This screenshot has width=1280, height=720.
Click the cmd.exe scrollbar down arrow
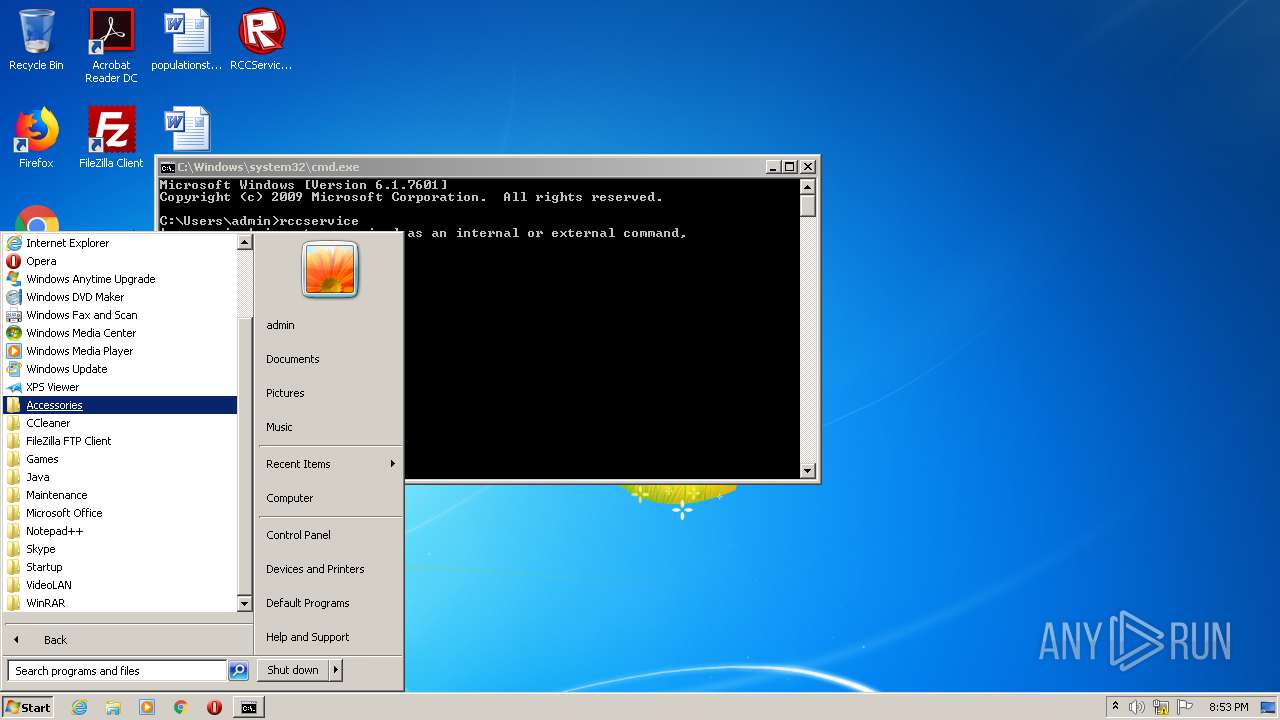[808, 470]
